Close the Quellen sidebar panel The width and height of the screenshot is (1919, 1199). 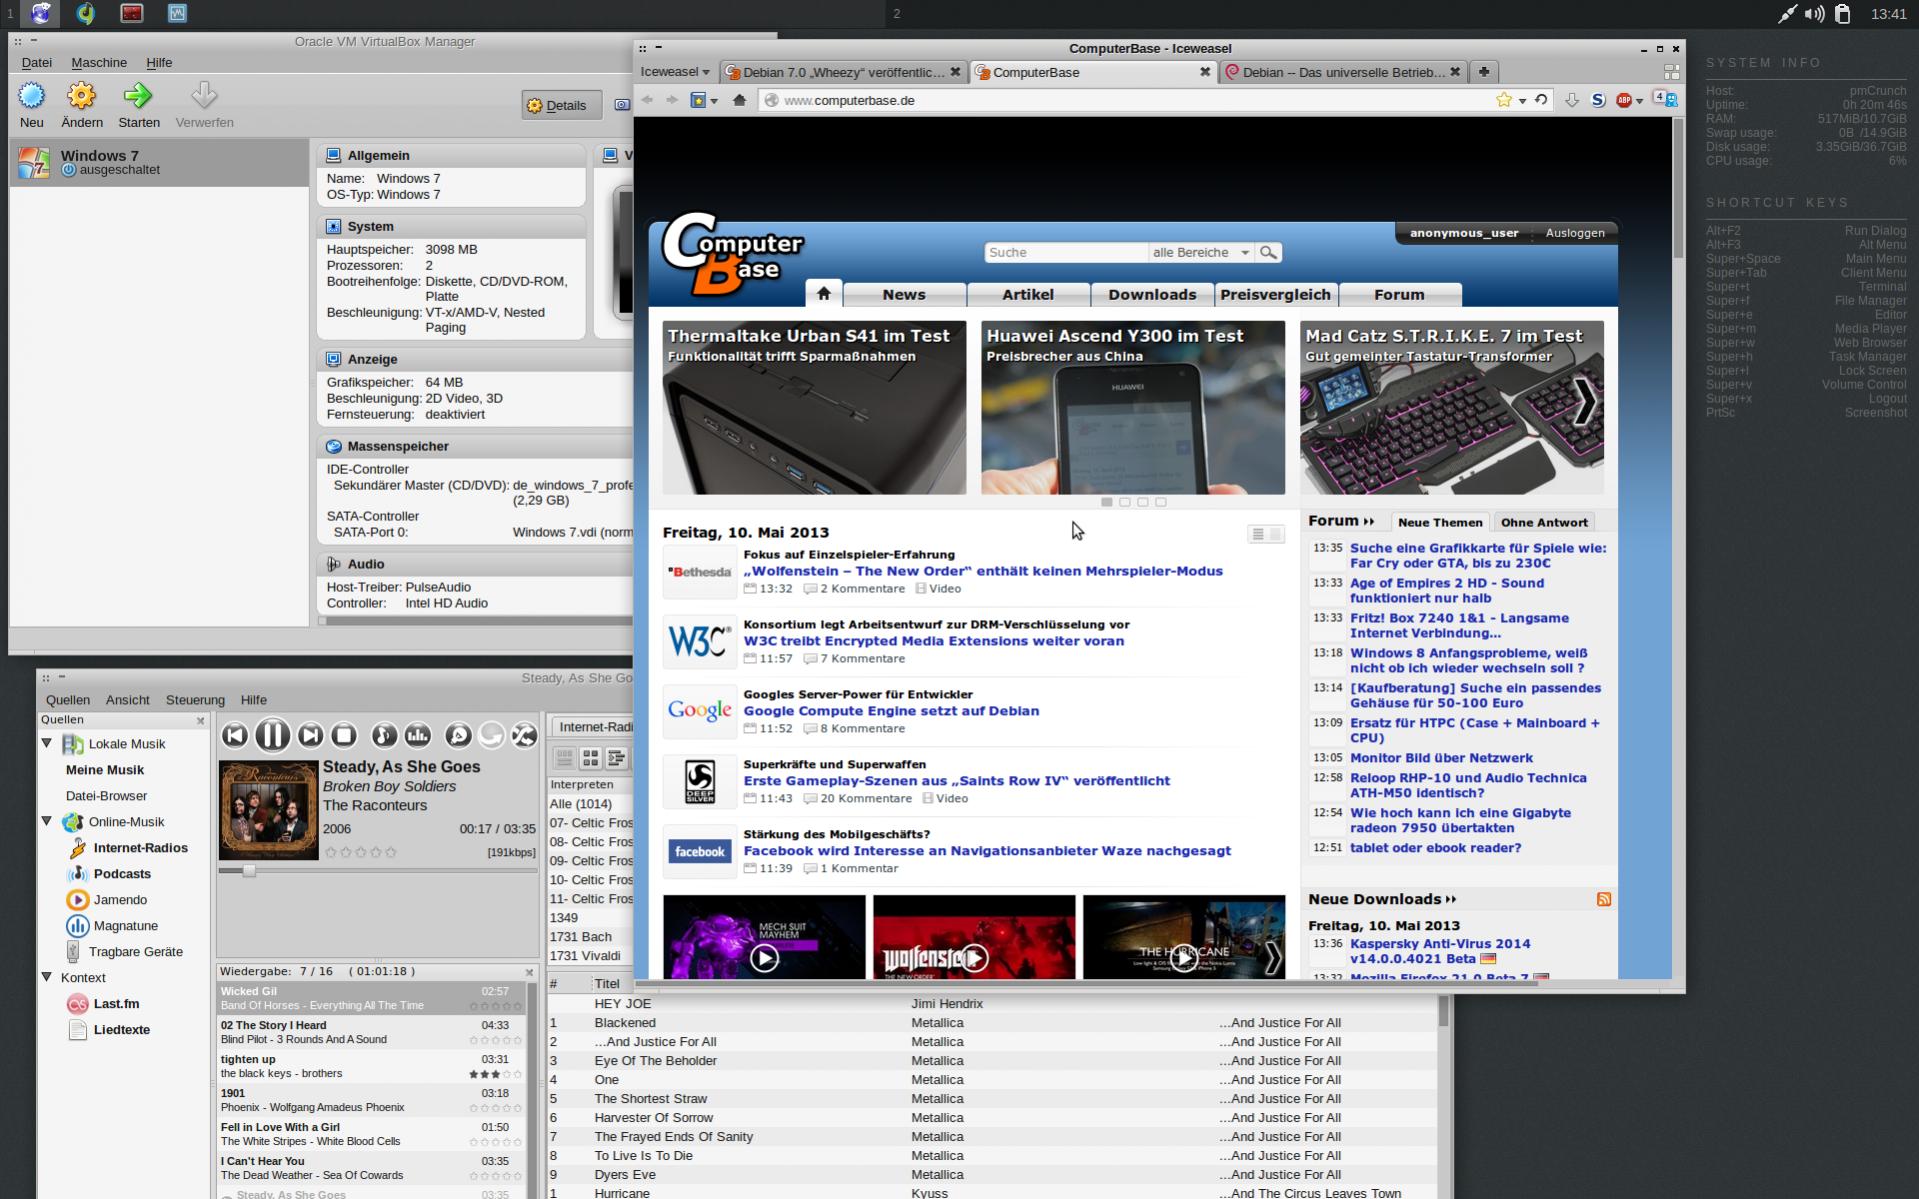(201, 720)
